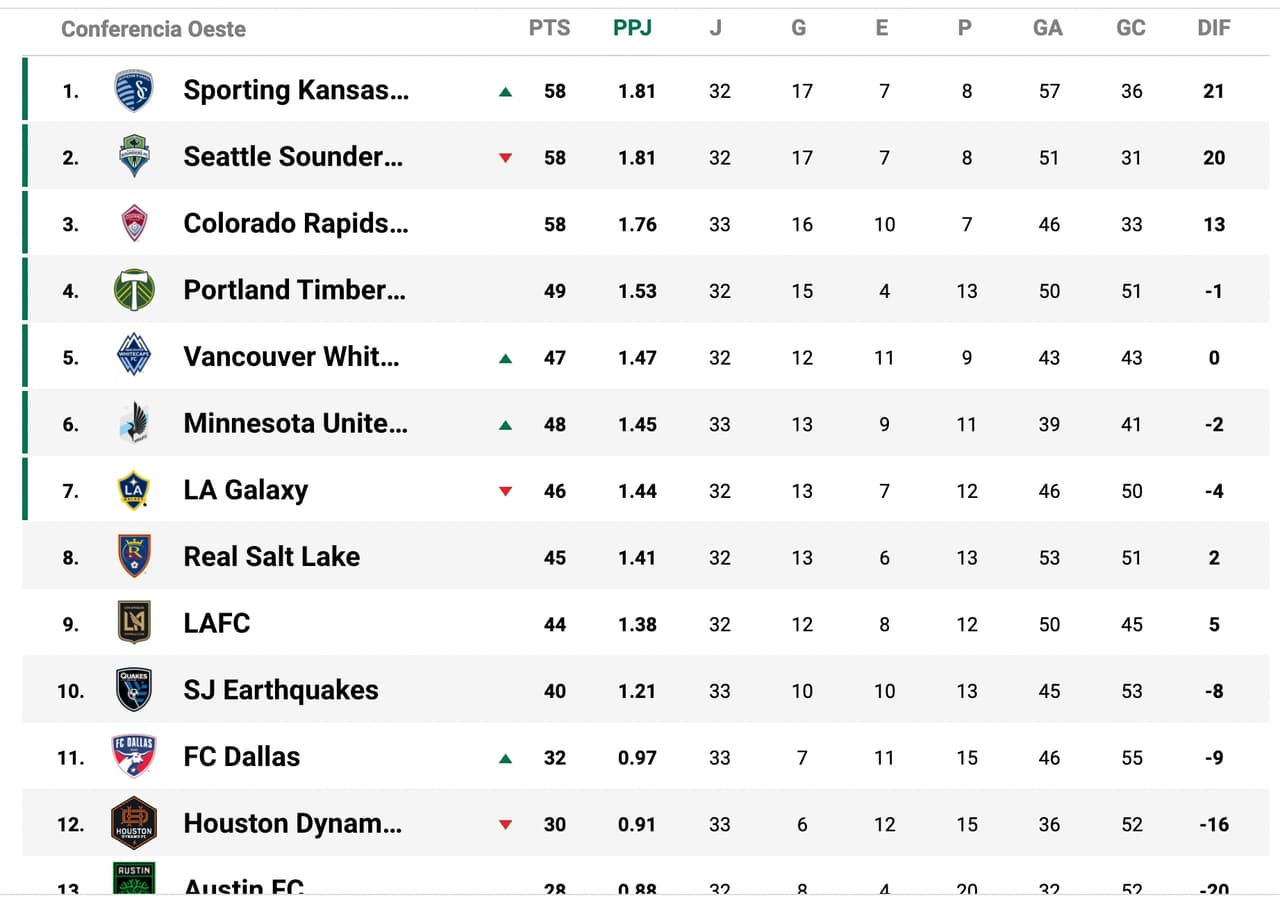This screenshot has height=900, width=1280.
Task: Sort table by PPJ column header
Action: tap(632, 28)
